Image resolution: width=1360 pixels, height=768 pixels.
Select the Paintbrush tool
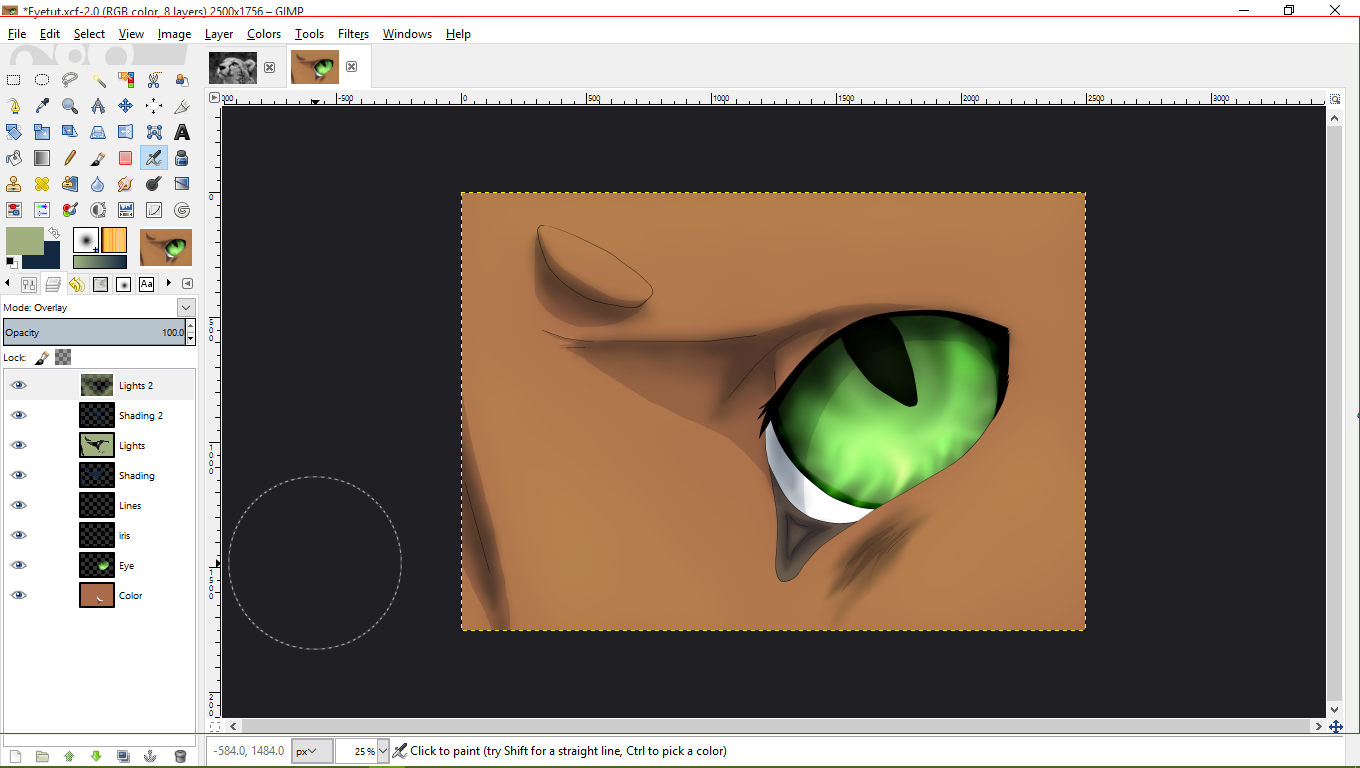98,158
